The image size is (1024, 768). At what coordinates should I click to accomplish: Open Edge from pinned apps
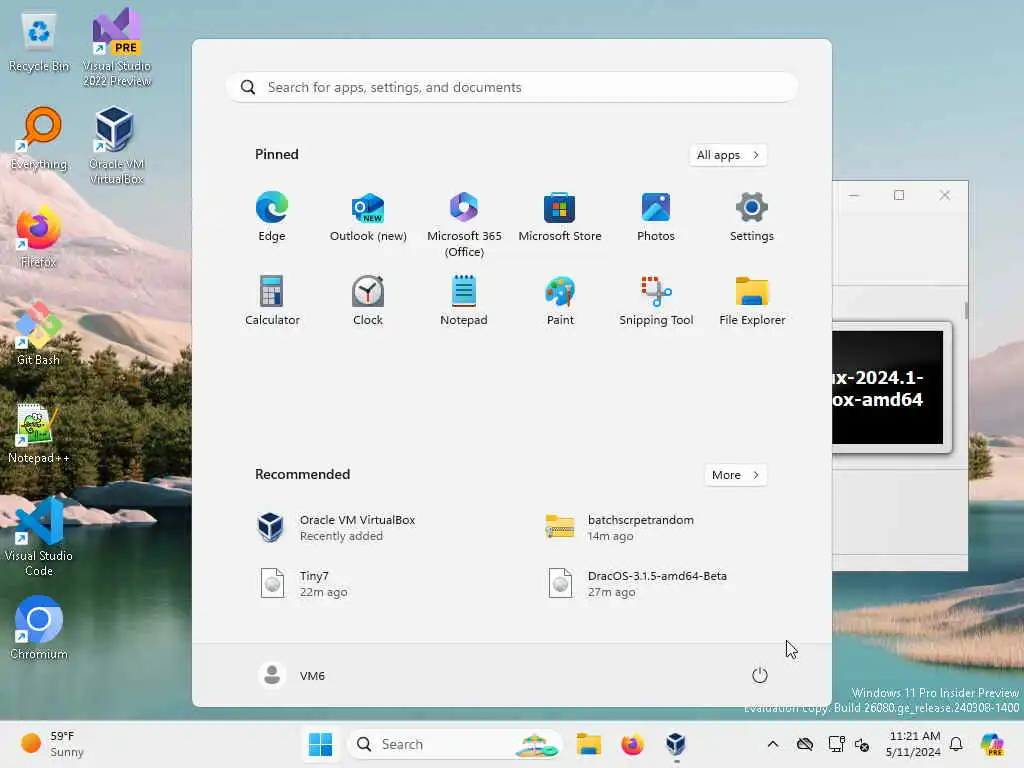point(272,217)
